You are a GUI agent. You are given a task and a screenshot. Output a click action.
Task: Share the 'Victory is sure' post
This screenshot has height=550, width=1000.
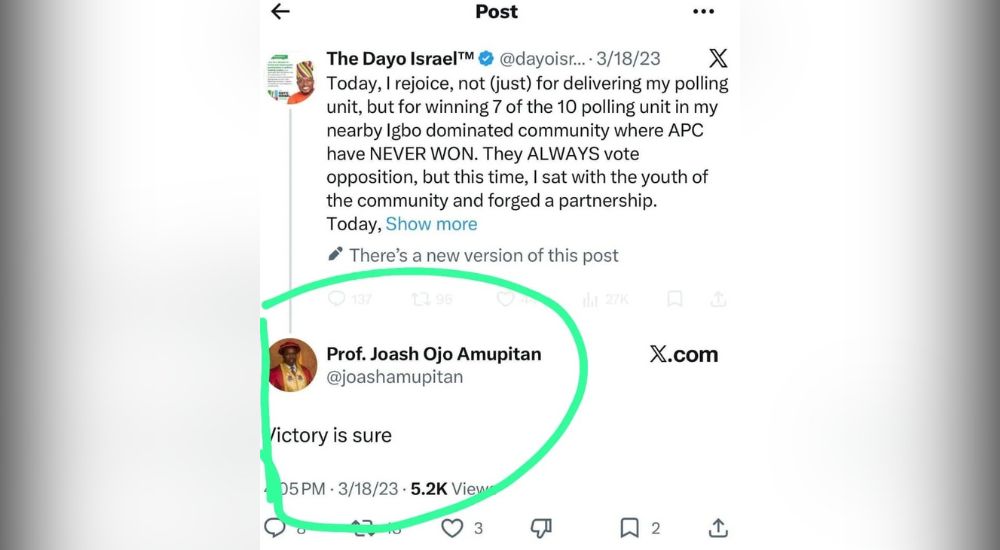(x=718, y=527)
